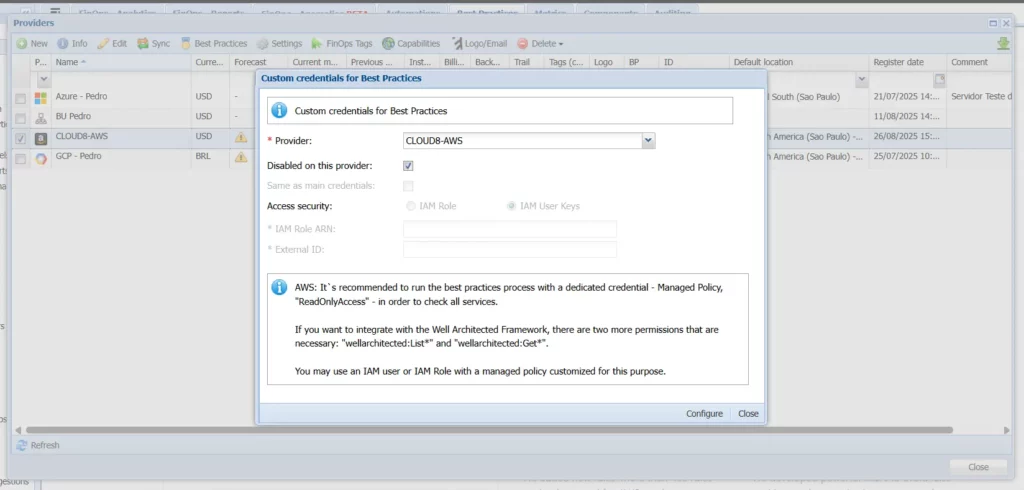This screenshot has width=1024, height=490.
Task: Expand the Provider combo box dropdown
Action: click(x=649, y=141)
